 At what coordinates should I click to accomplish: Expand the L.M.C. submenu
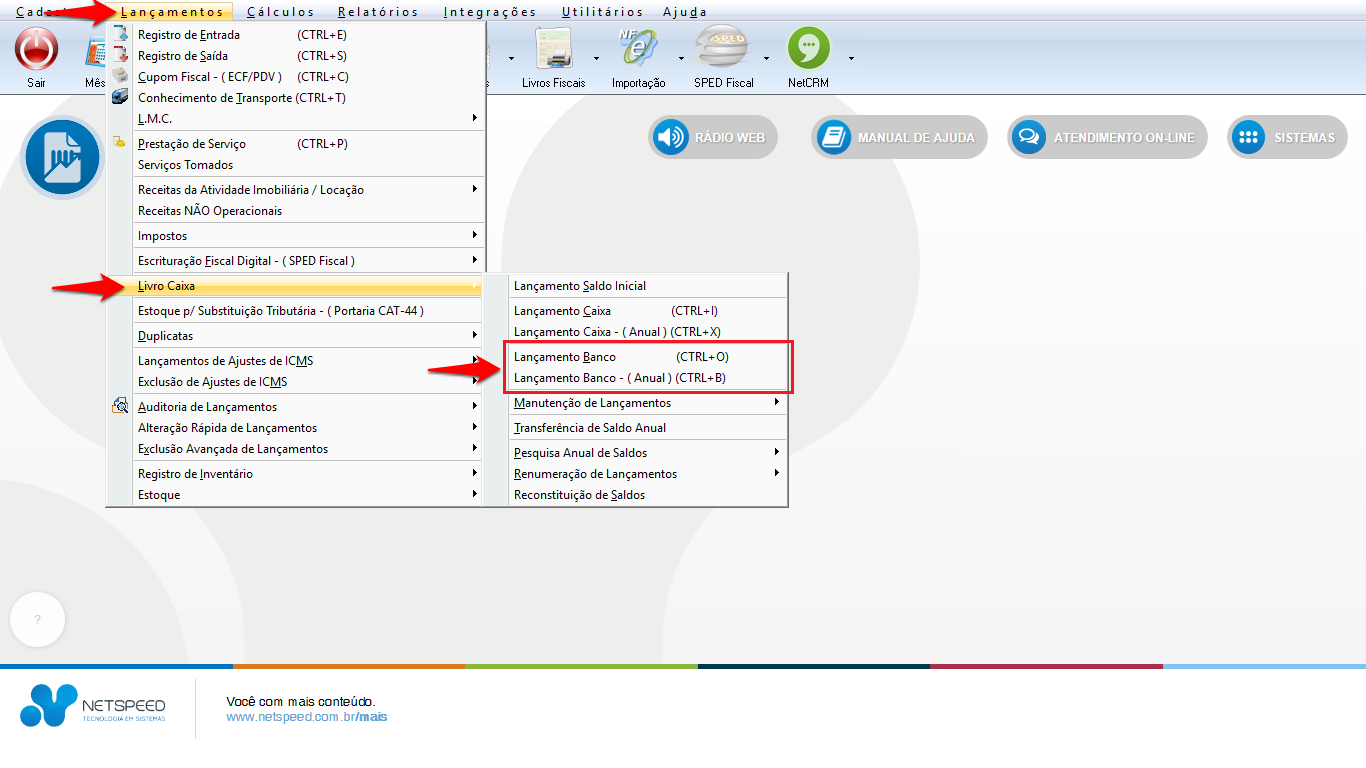(x=475, y=118)
